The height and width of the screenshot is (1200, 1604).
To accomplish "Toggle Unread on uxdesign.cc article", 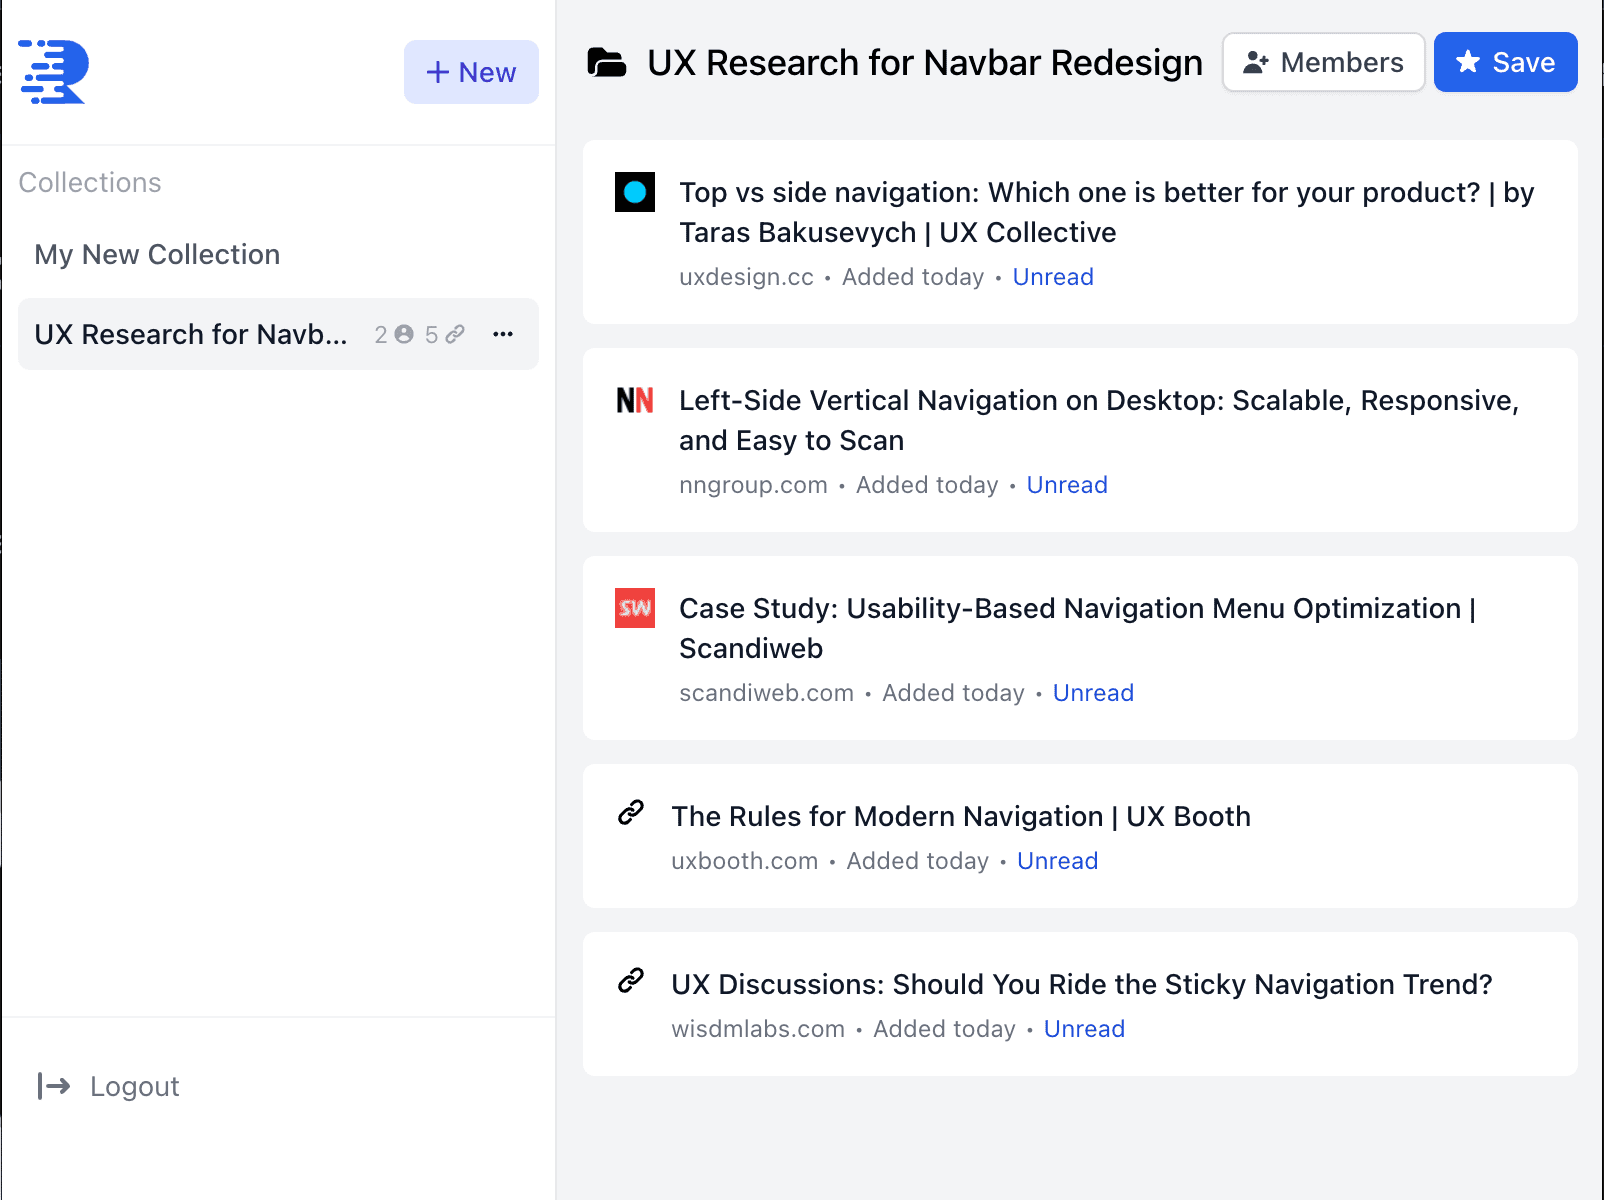I will point(1053,277).
